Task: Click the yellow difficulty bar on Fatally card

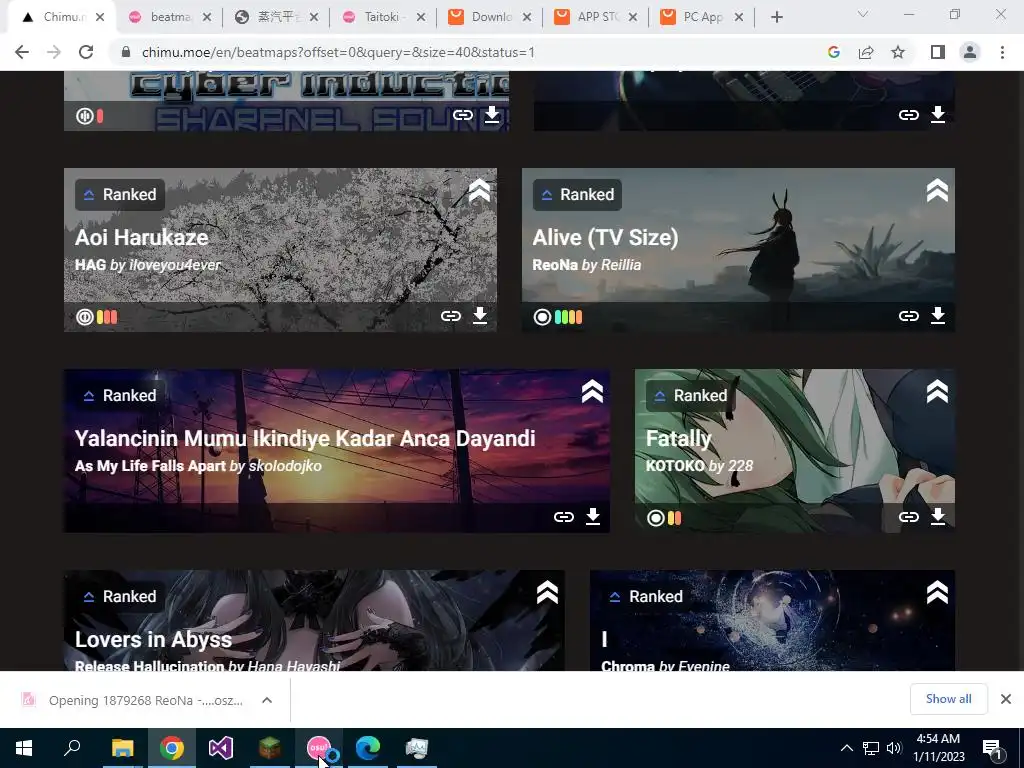Action: [x=671, y=519]
